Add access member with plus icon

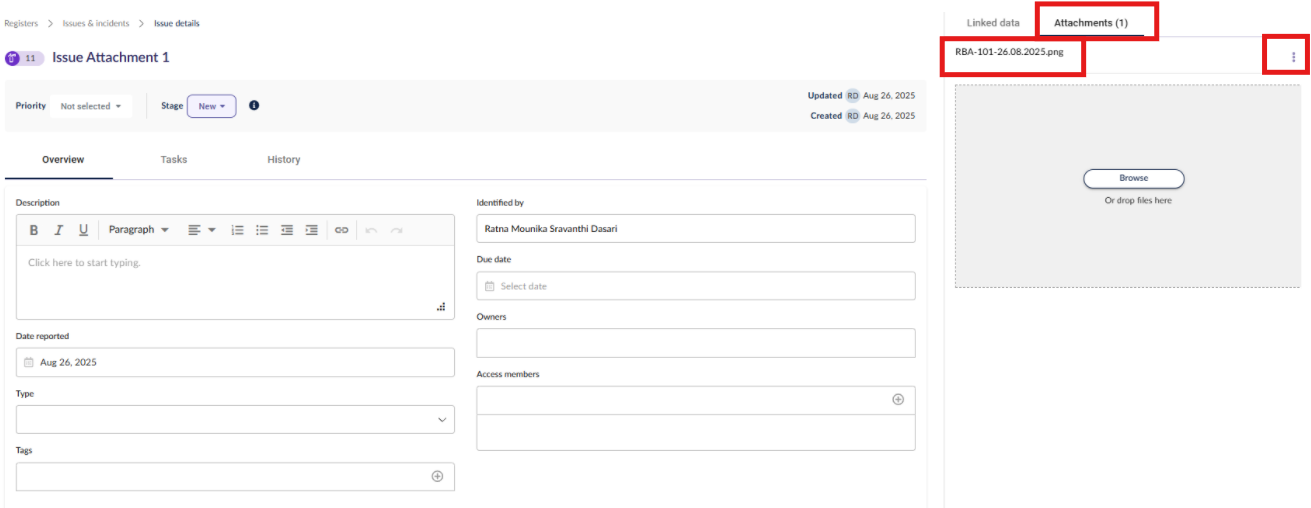897,399
